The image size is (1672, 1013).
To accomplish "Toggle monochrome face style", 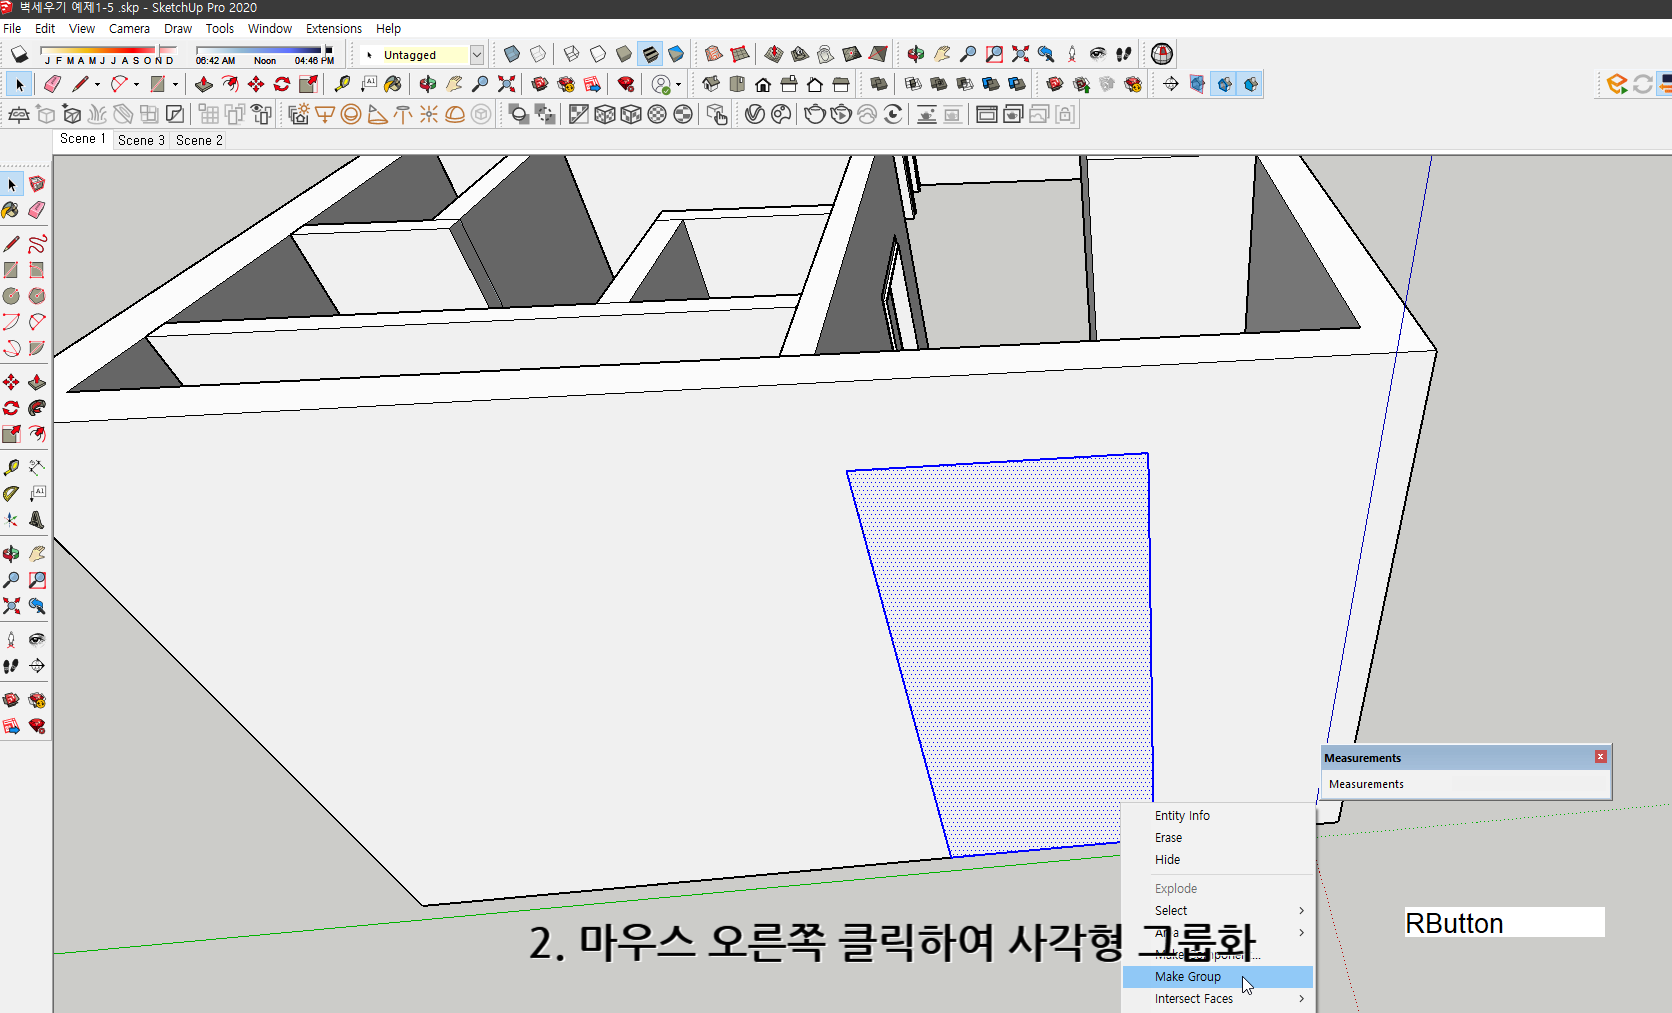I will [x=684, y=113].
